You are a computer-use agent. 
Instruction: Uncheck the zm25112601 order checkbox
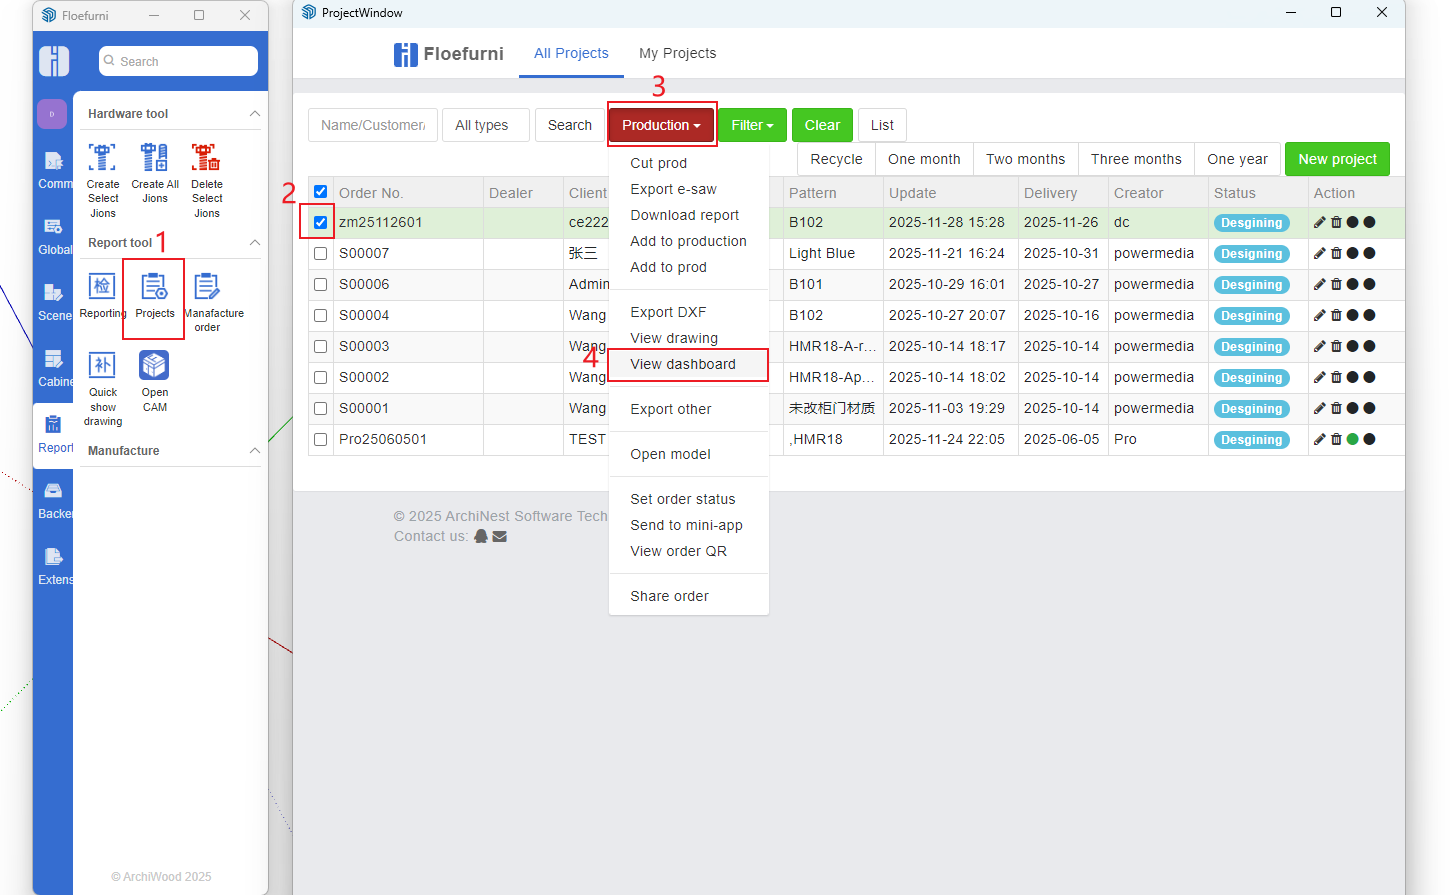320,223
